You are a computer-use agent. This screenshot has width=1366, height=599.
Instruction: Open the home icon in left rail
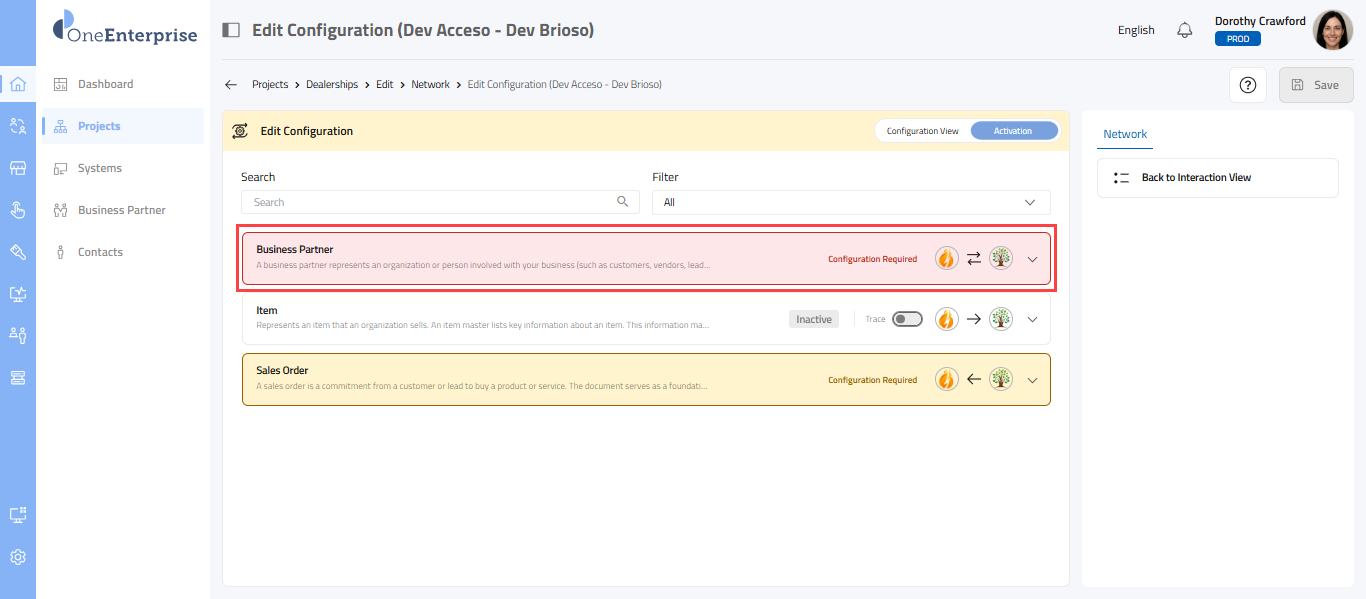tap(17, 84)
